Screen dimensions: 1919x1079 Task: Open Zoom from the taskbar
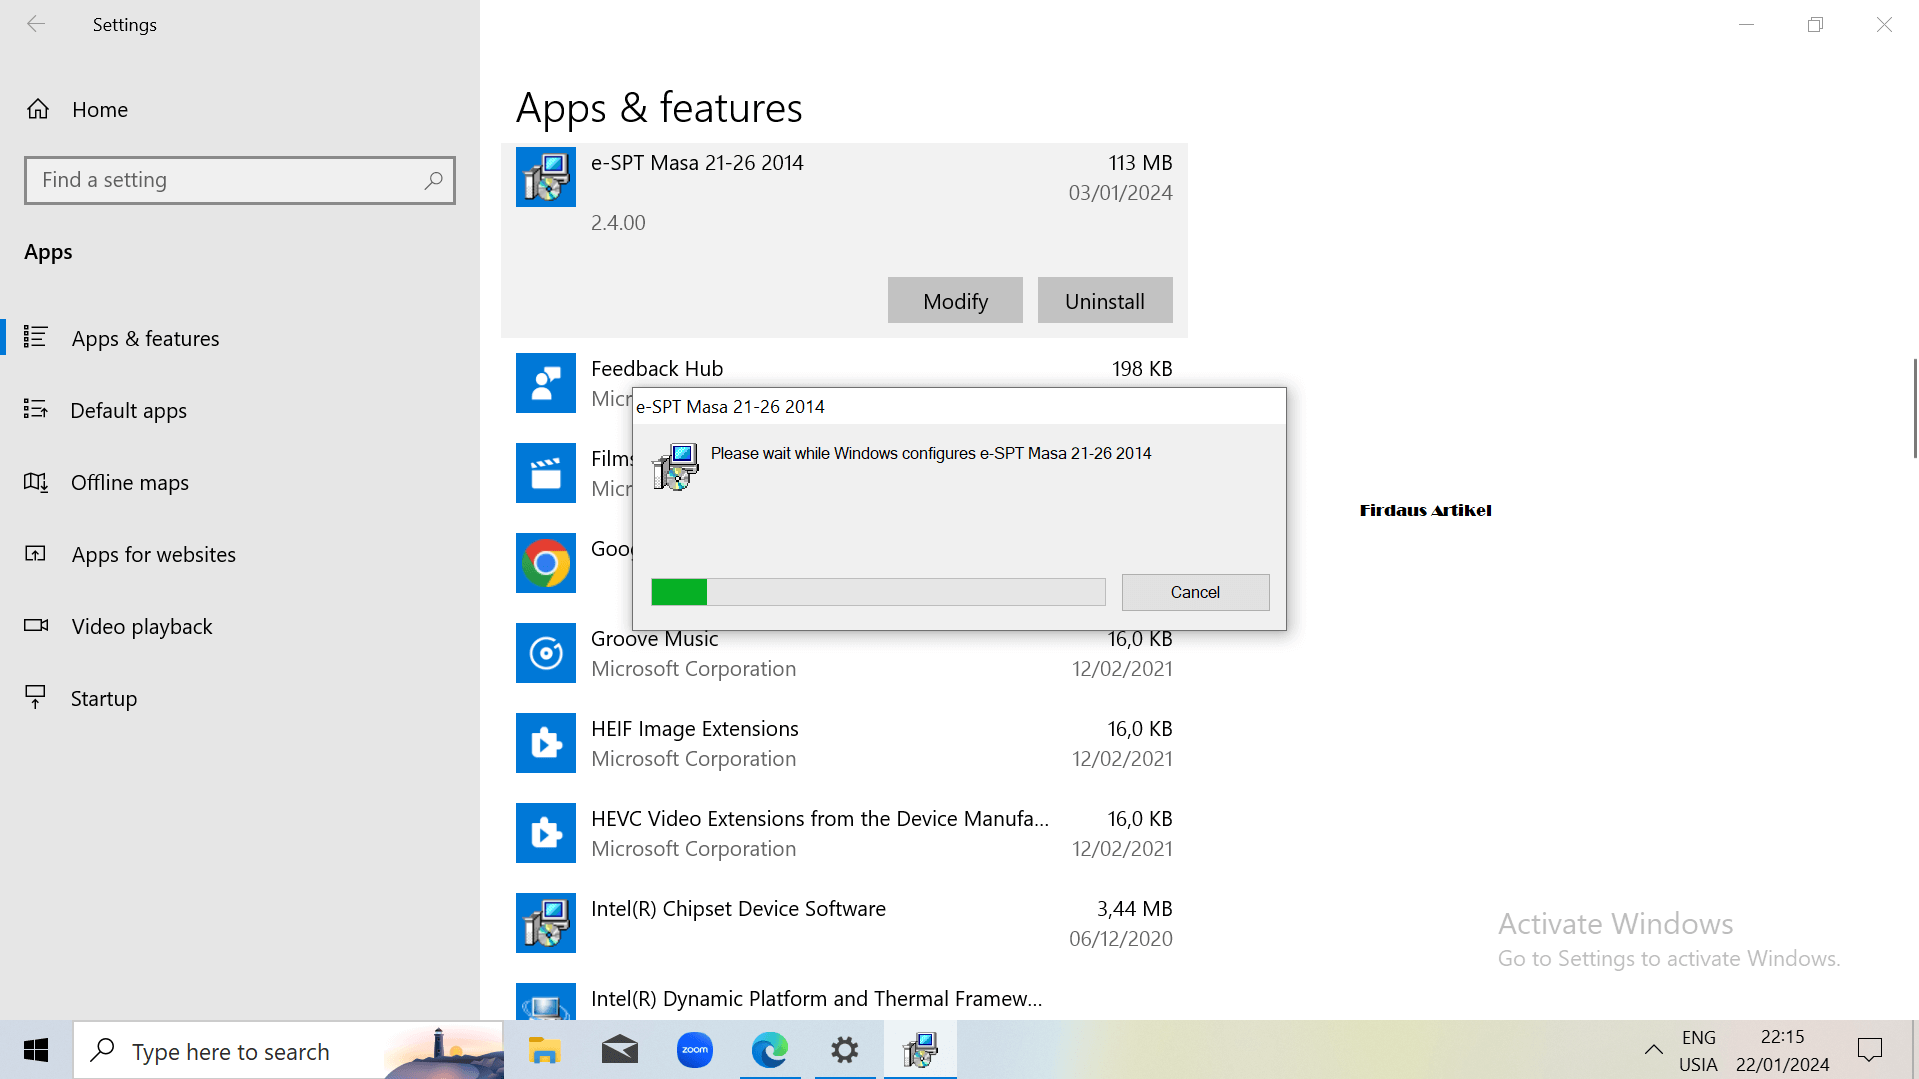pyautogui.click(x=695, y=1050)
